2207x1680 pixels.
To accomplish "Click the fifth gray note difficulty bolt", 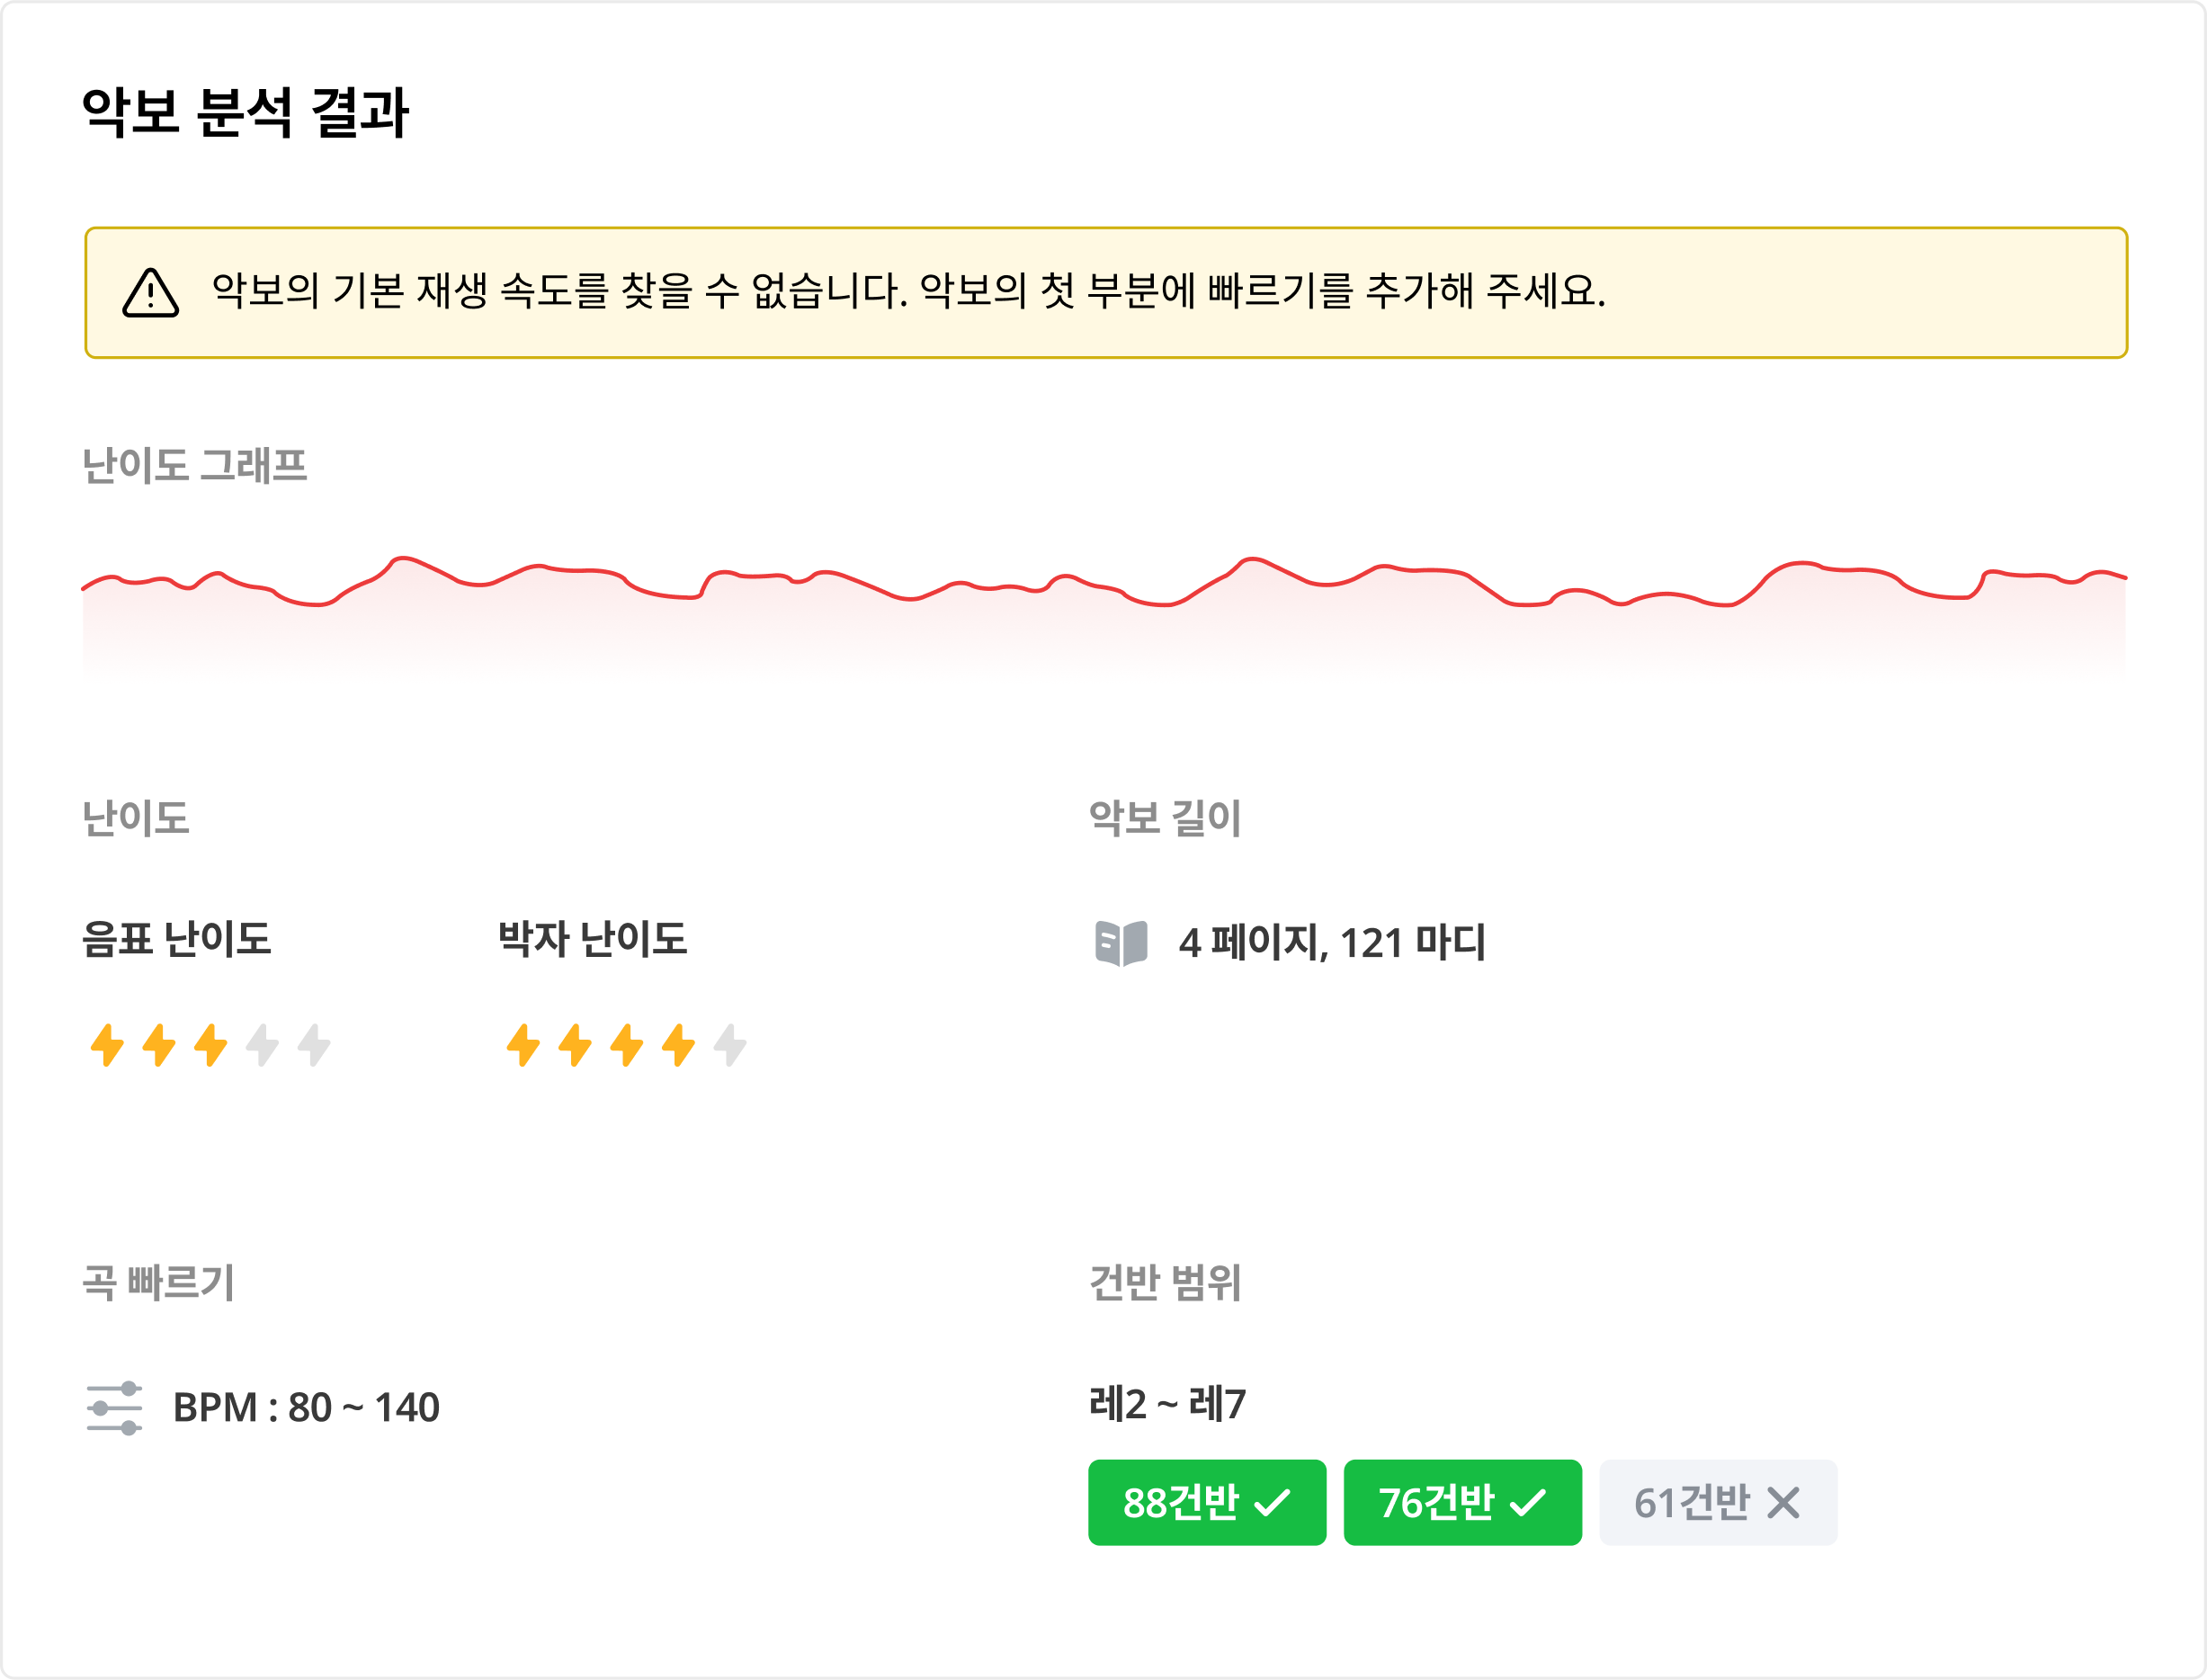I will click(x=313, y=1045).
